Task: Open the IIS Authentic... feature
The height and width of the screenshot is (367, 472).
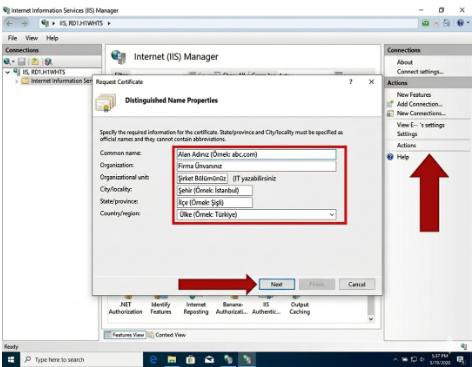Action: (x=266, y=306)
